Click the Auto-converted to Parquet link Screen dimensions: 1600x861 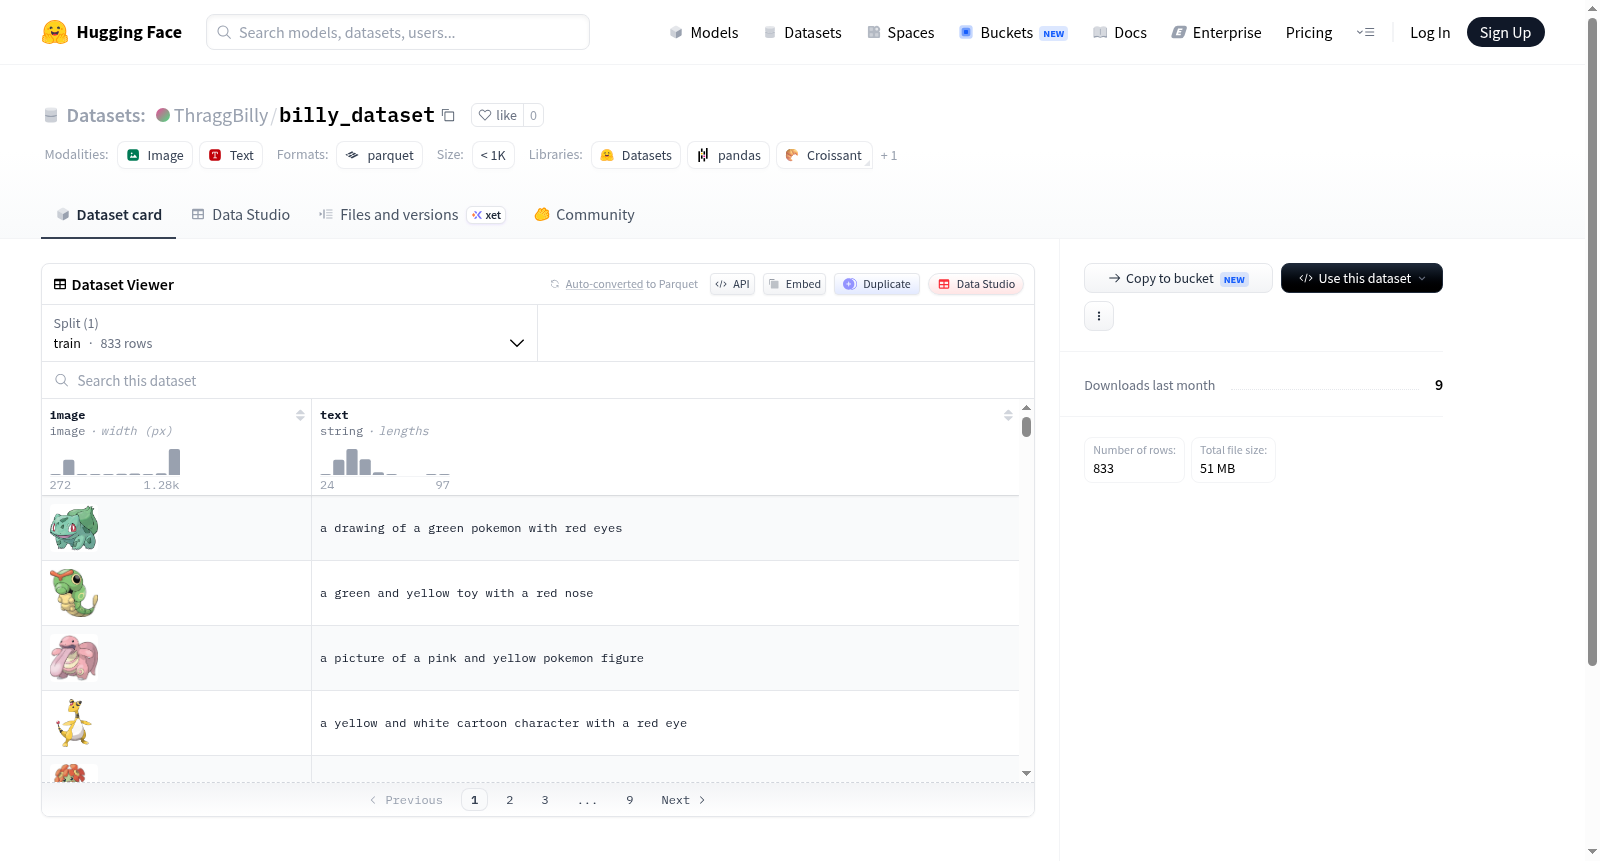pos(604,284)
